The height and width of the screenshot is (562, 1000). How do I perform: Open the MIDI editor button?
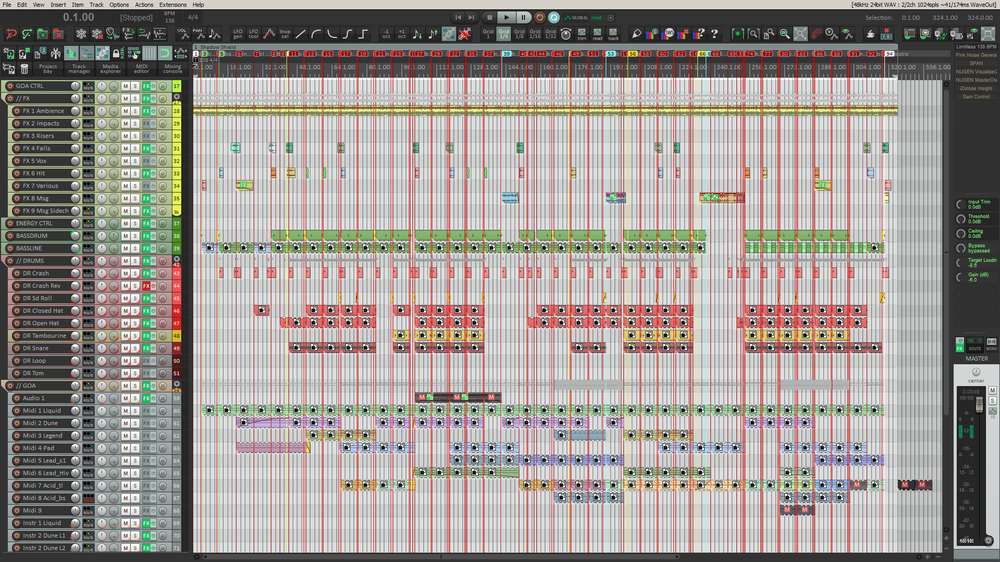(142, 68)
